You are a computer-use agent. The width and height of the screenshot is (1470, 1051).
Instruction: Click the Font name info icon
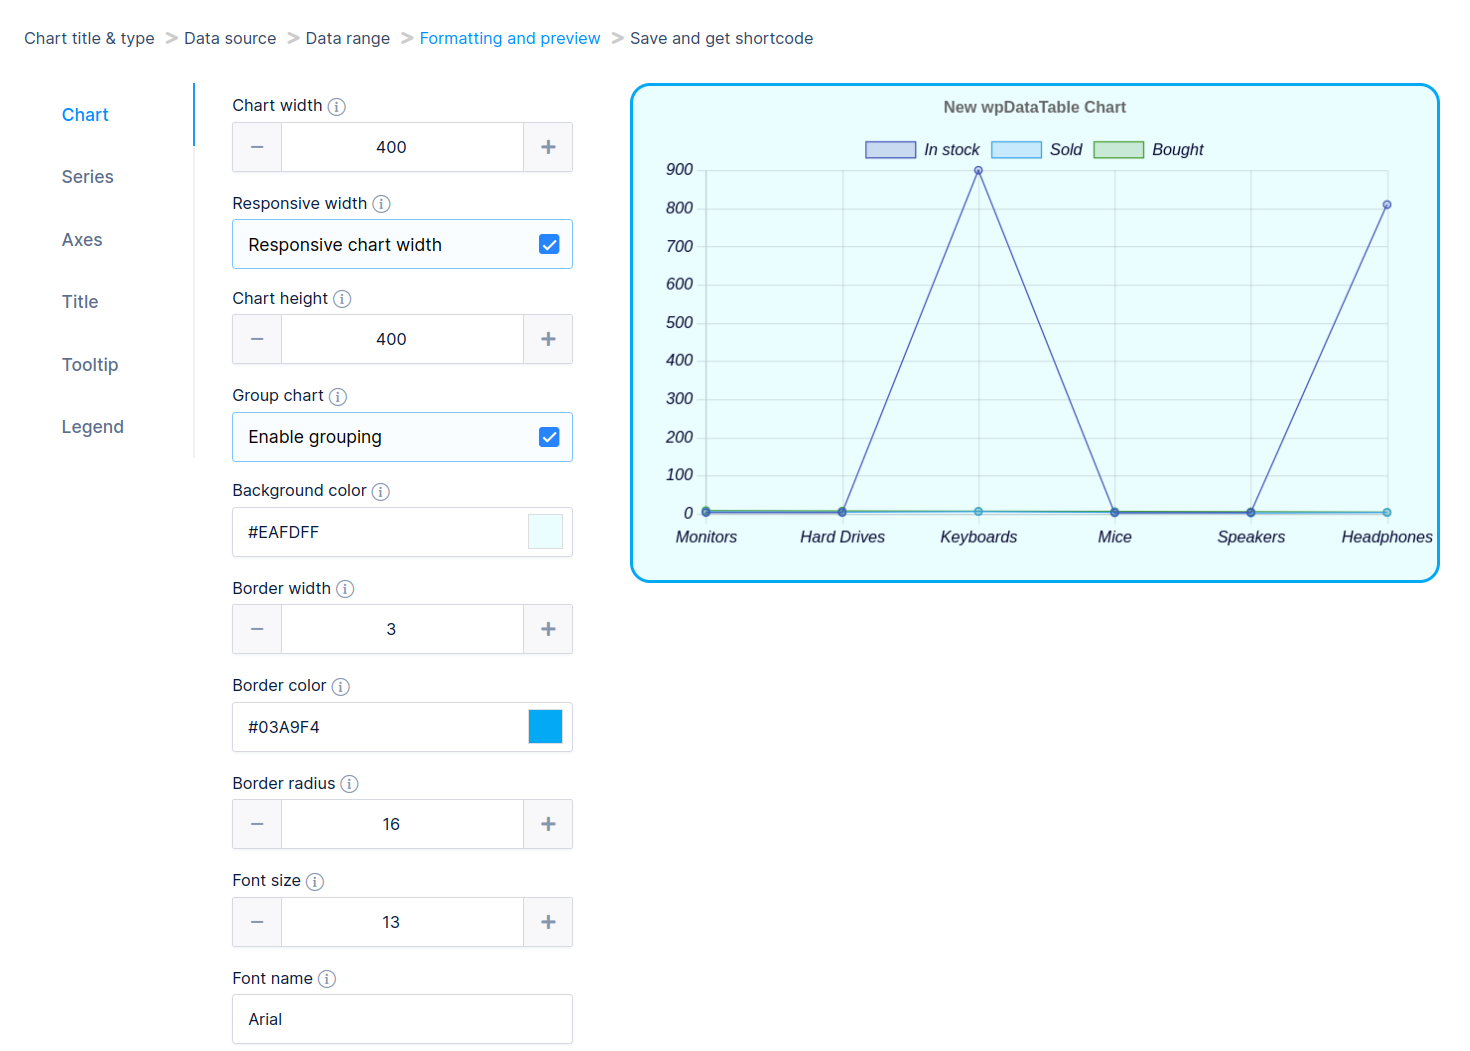click(x=327, y=979)
